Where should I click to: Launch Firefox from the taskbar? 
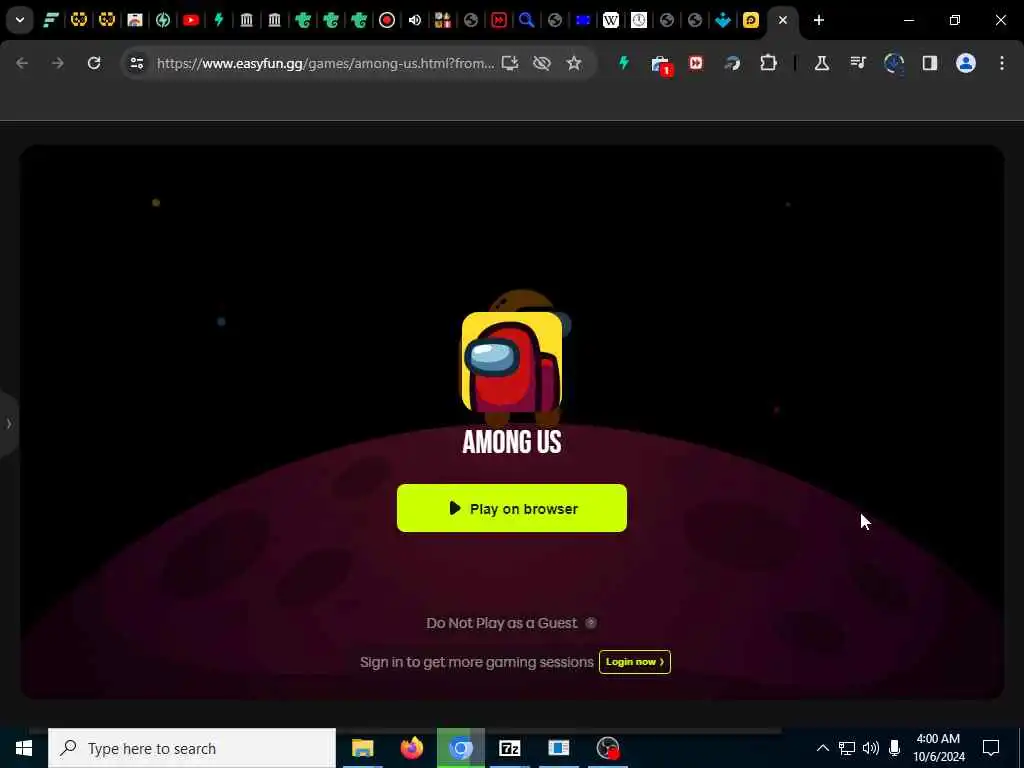411,748
